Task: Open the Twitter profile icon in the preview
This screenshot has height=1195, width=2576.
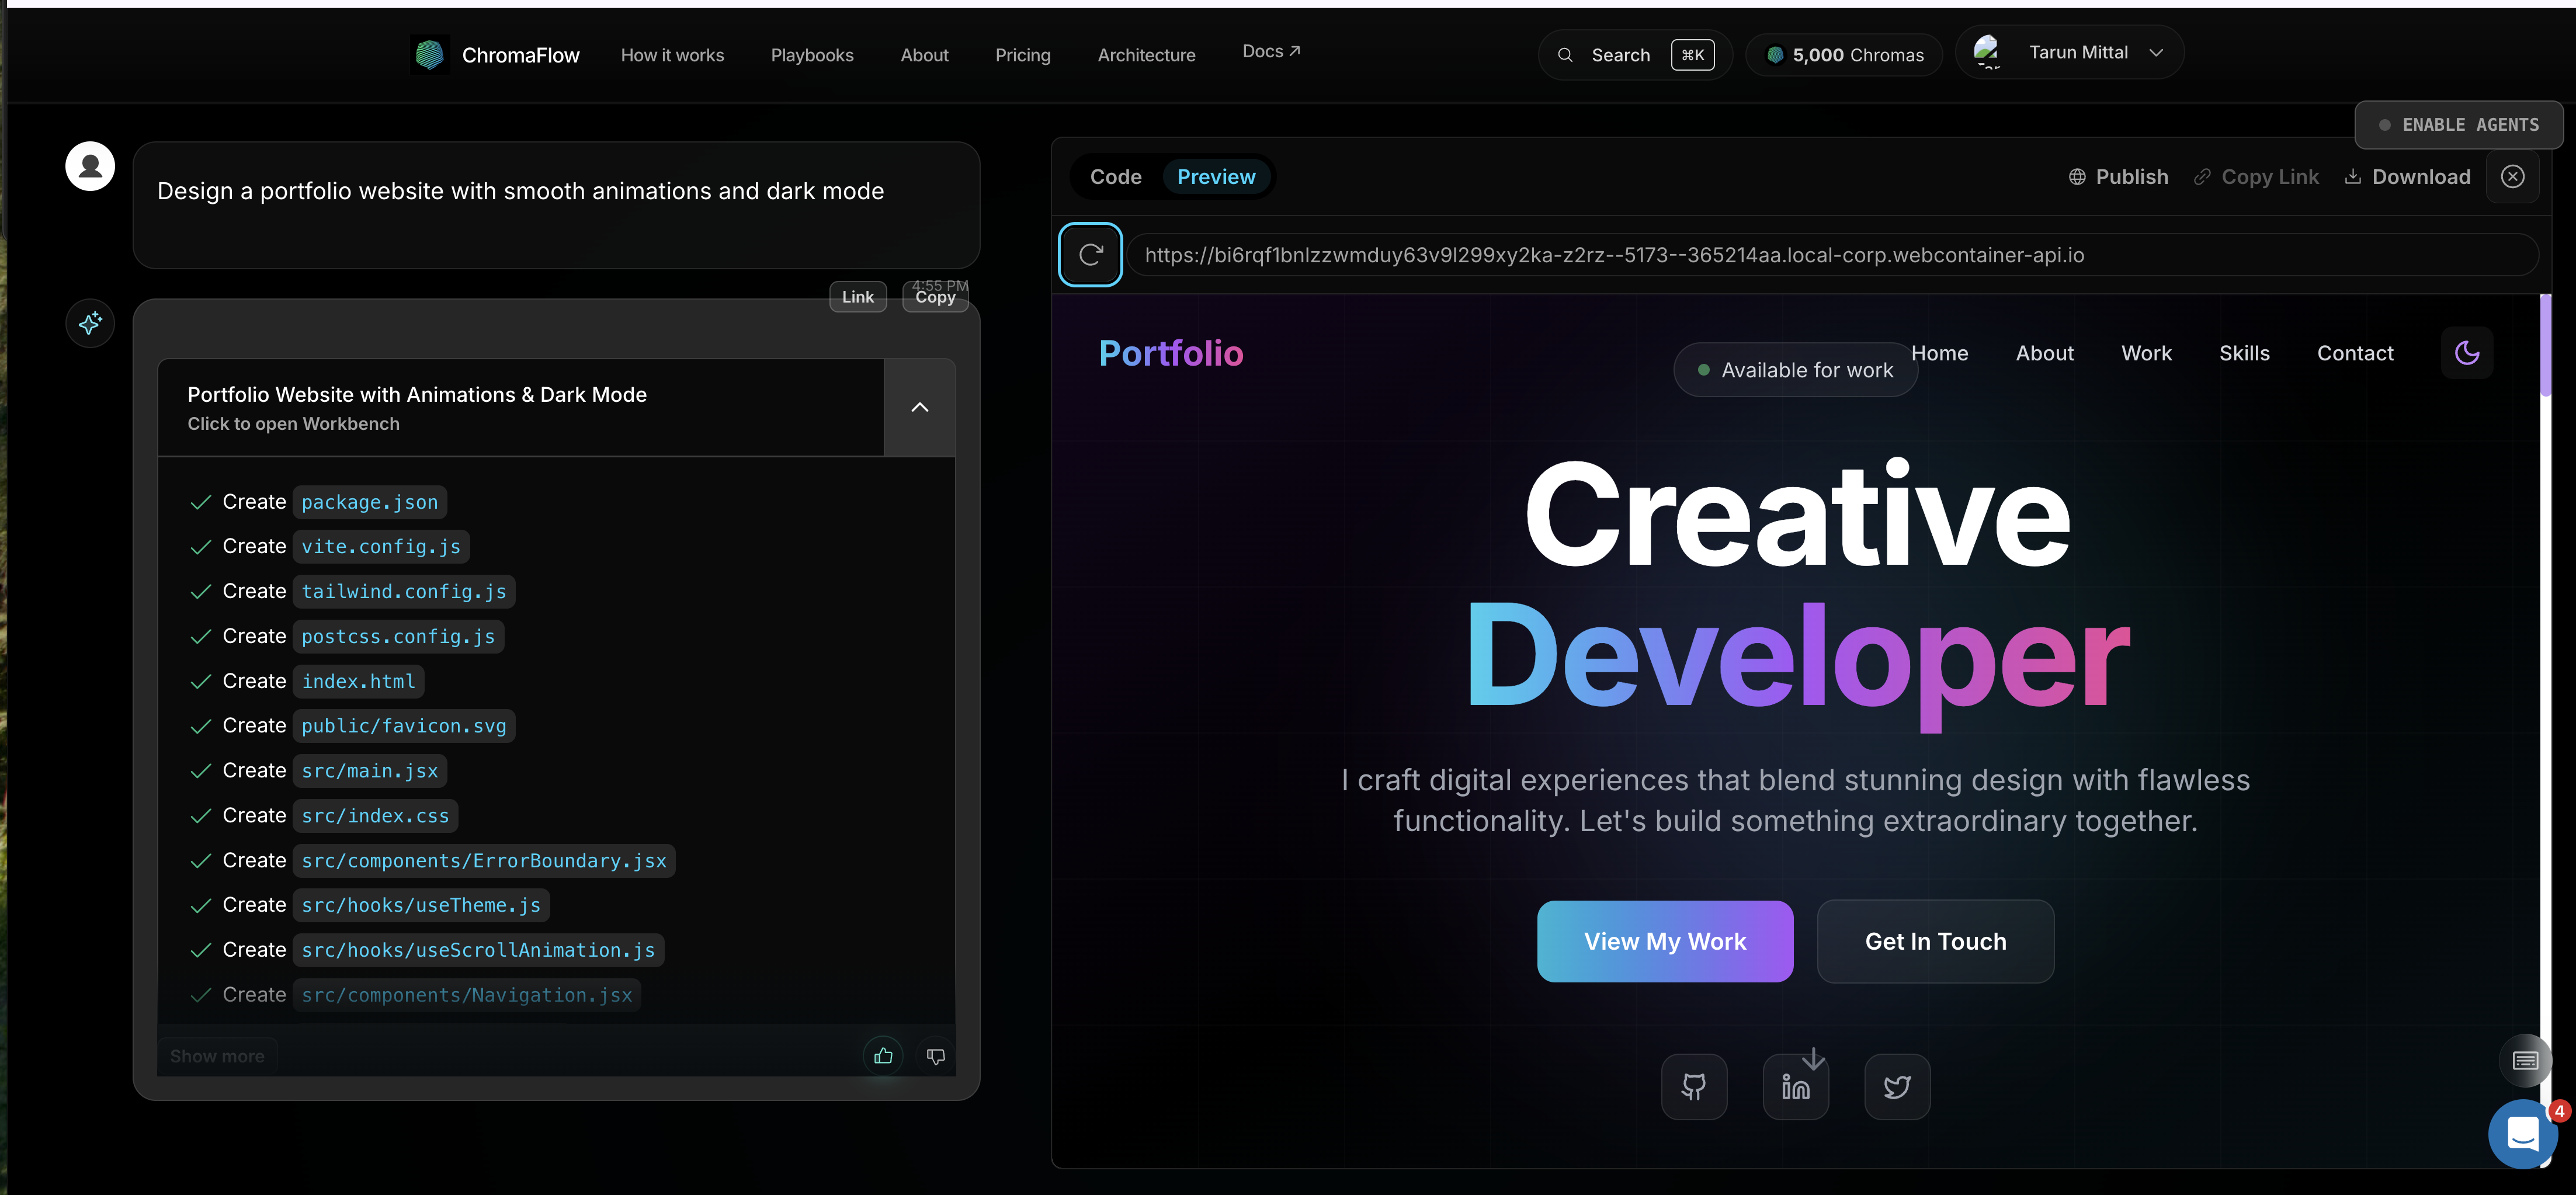Action: [1896, 1086]
